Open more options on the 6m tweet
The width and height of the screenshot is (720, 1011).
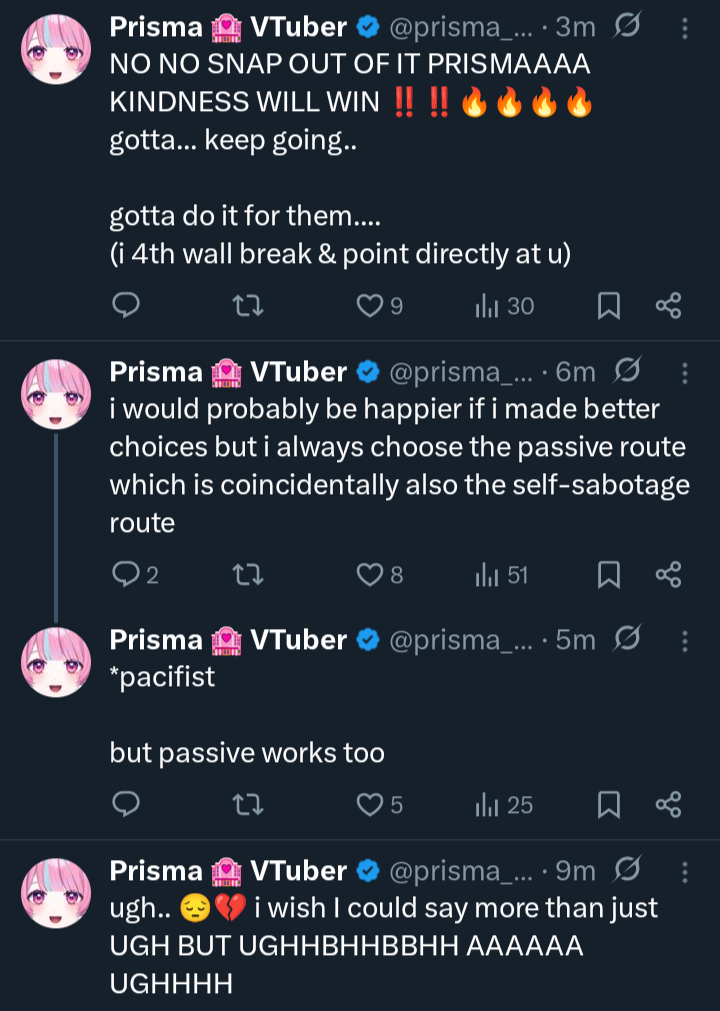click(x=685, y=373)
